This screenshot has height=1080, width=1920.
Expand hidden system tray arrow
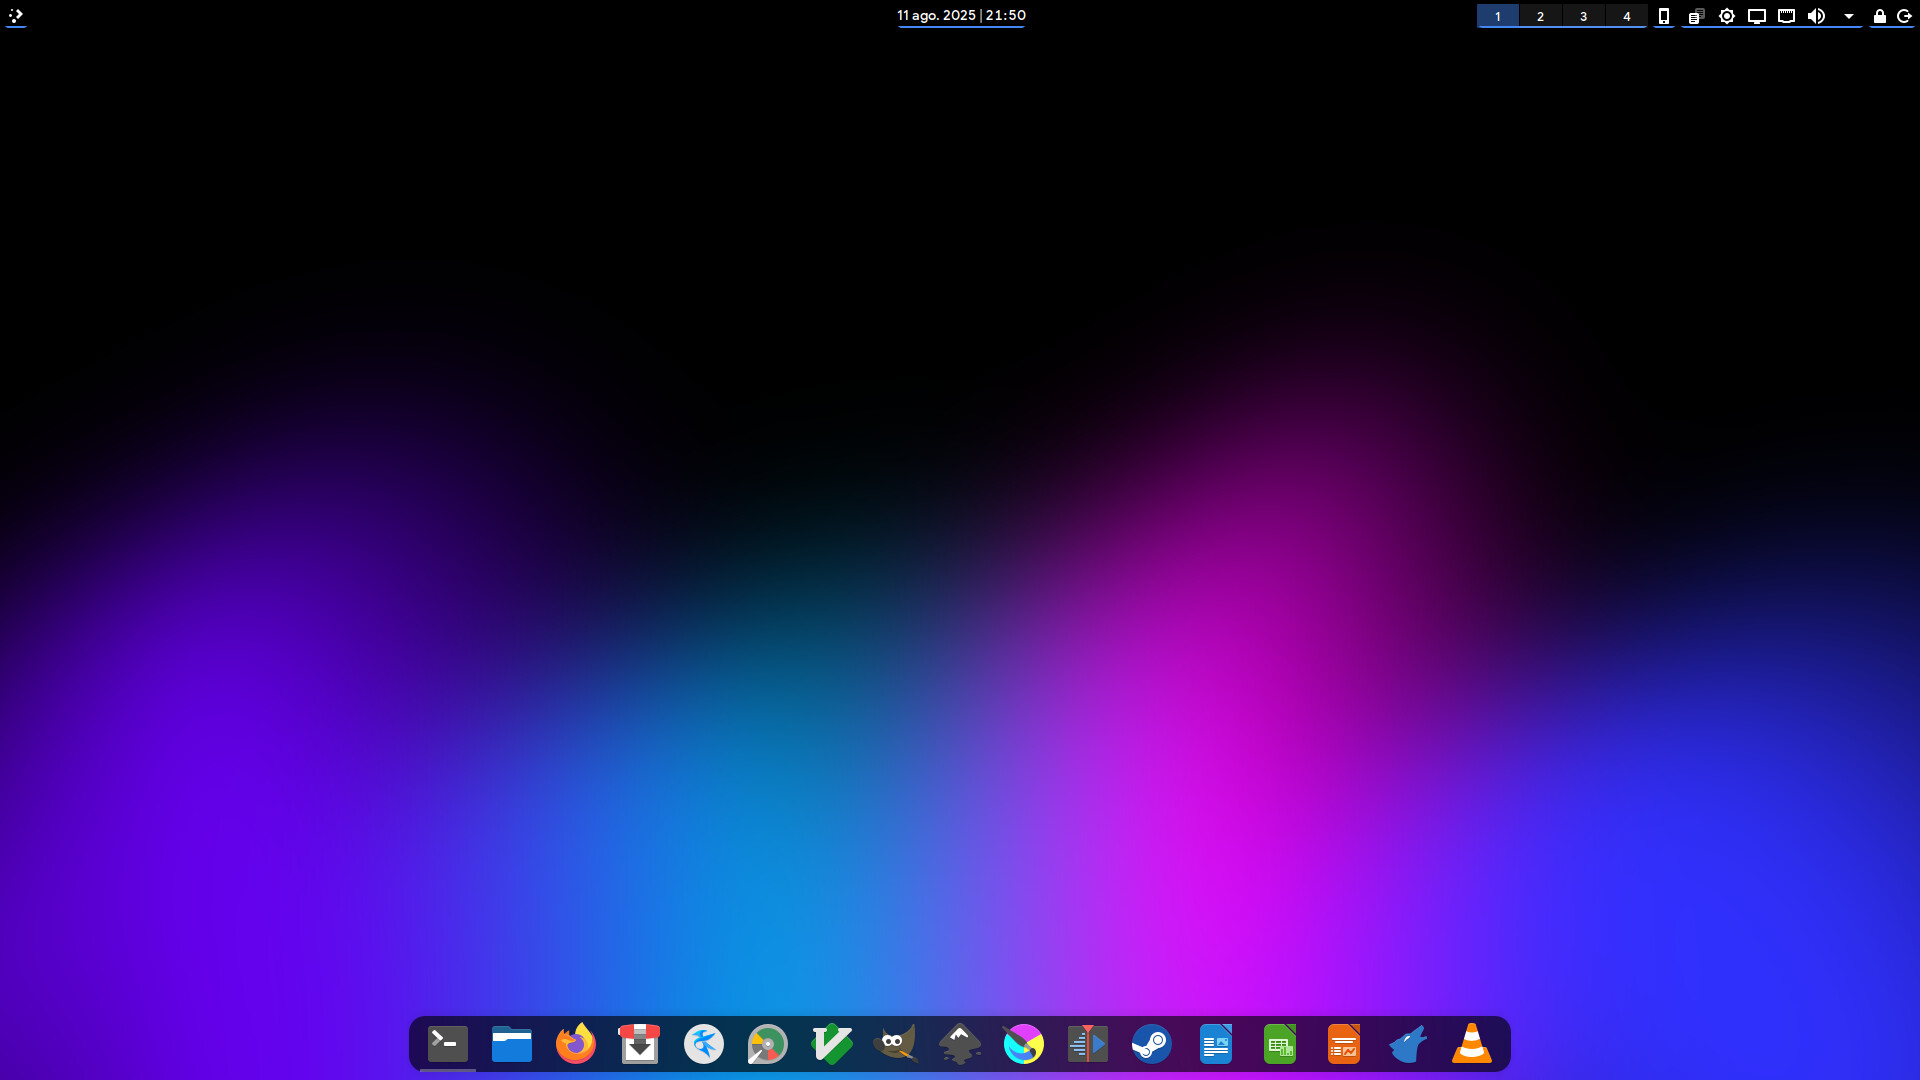pos(1849,16)
